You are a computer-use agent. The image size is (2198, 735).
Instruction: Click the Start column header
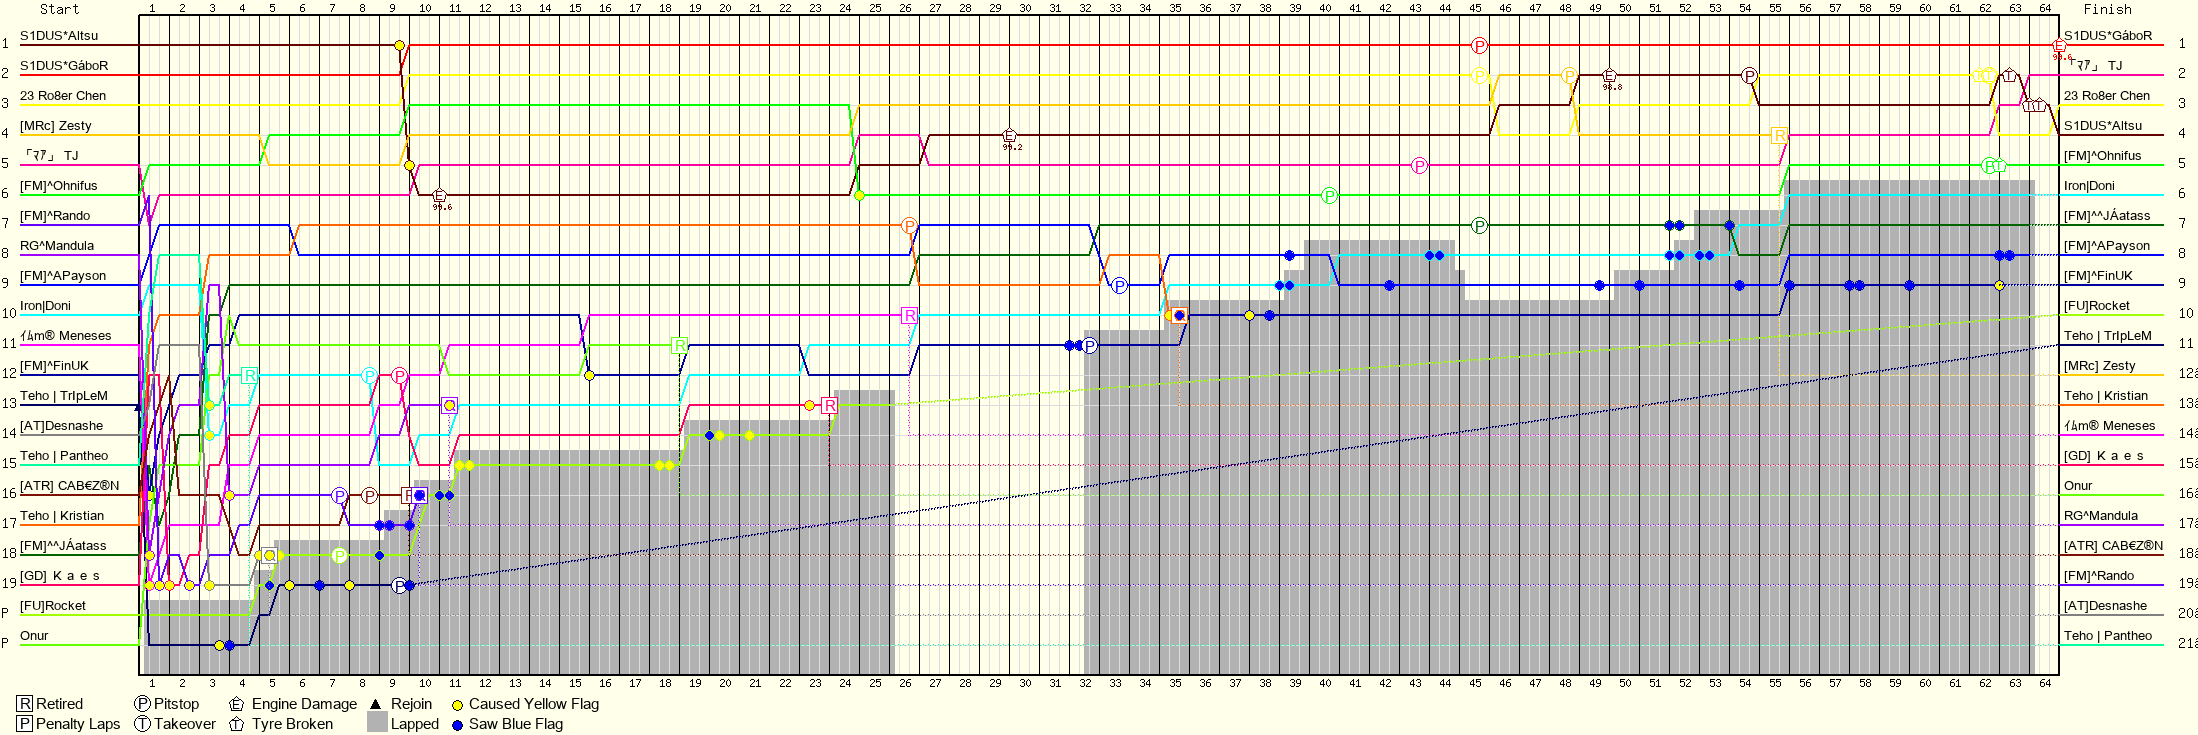[59, 9]
